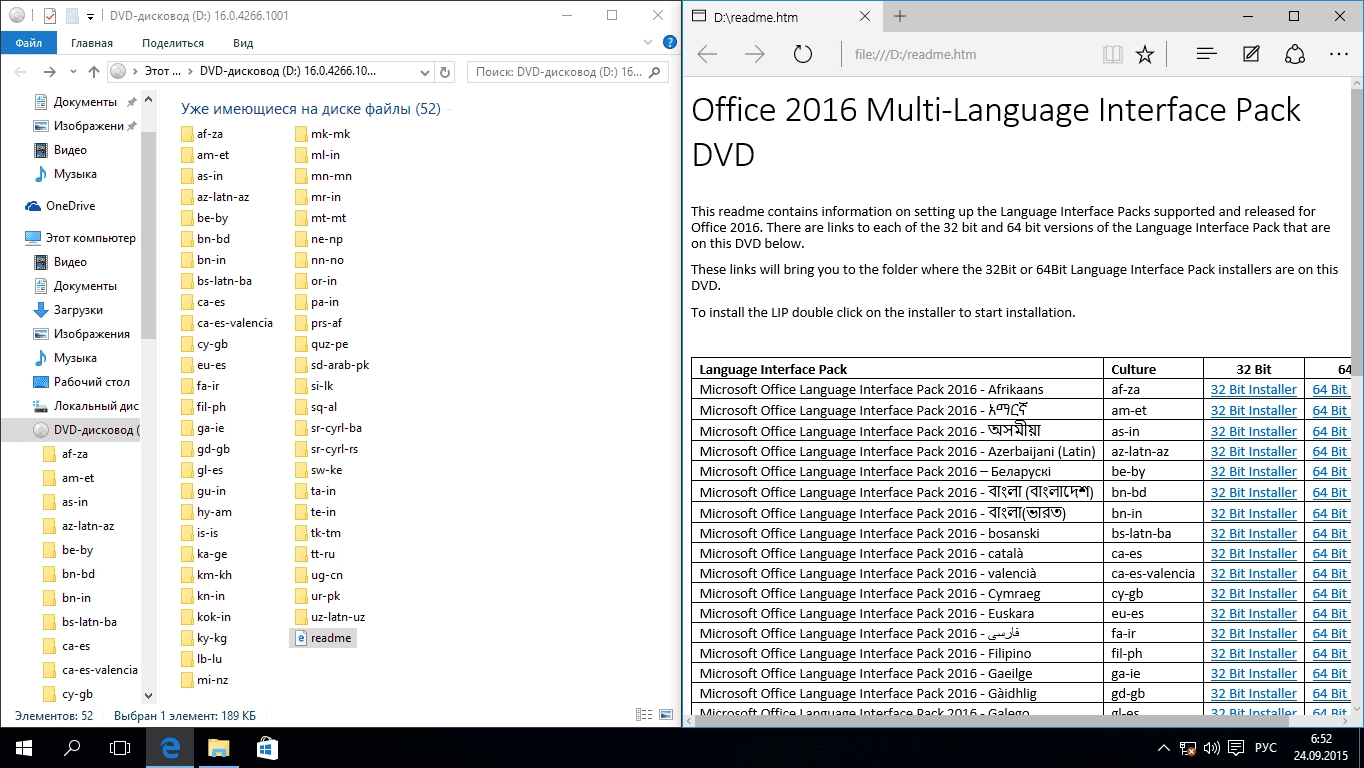Open 32 Bit Installer link for Cymraeg
The height and width of the screenshot is (768, 1364).
[x=1253, y=594]
